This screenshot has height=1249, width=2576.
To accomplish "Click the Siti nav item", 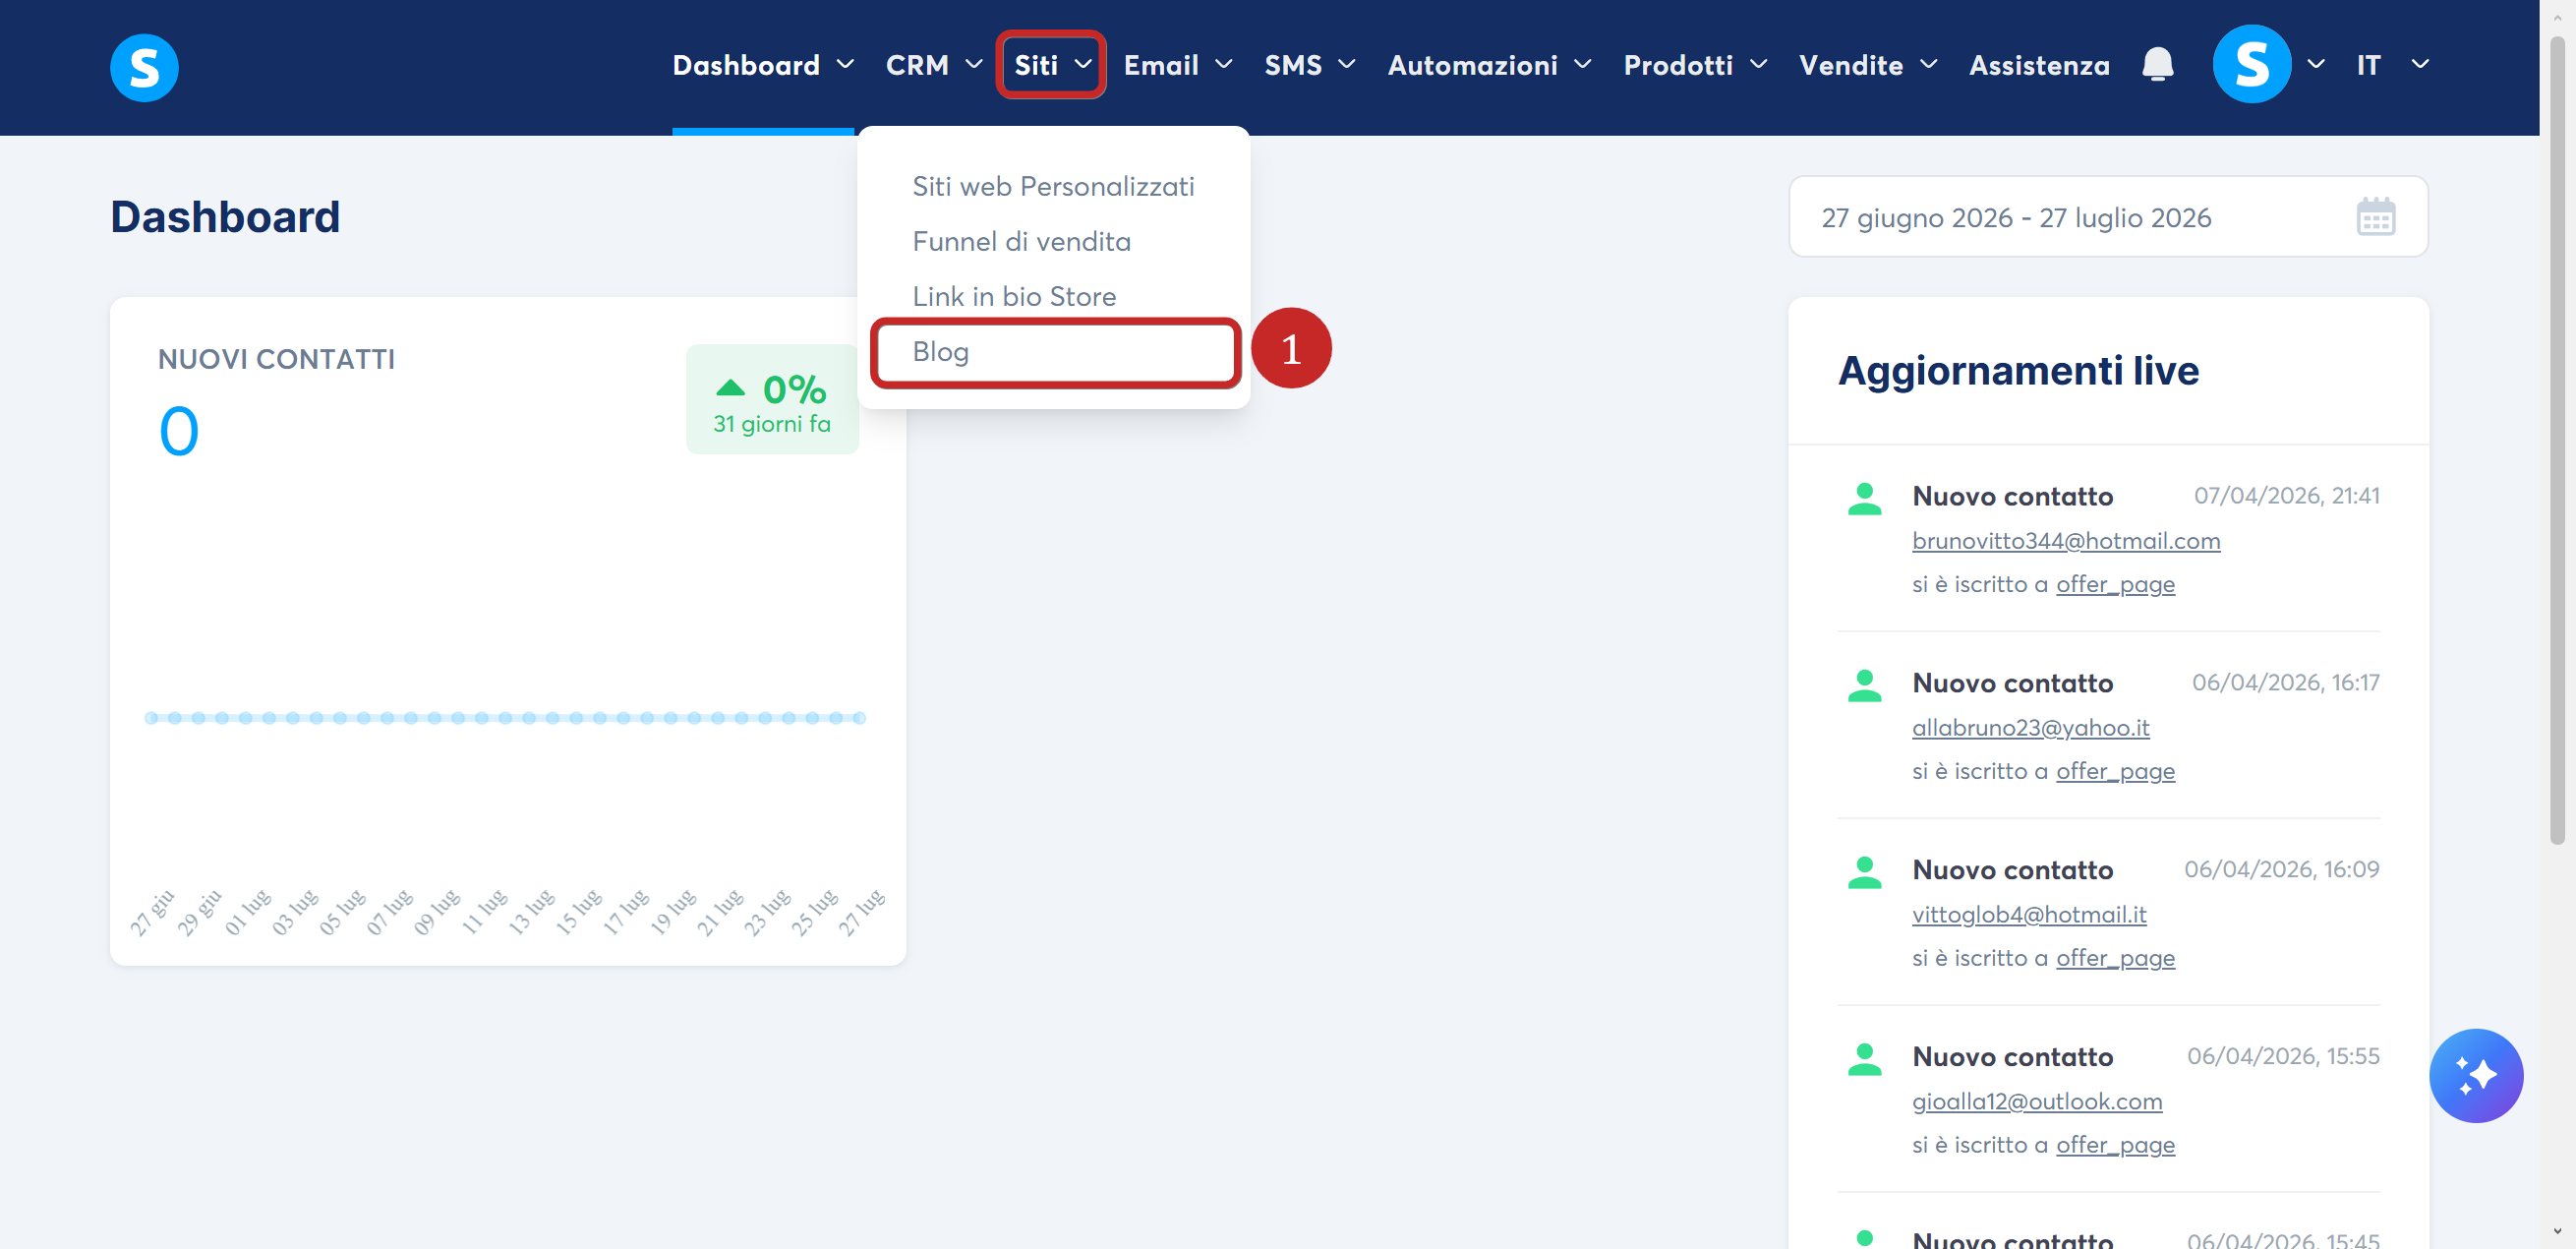I will 1036,65.
